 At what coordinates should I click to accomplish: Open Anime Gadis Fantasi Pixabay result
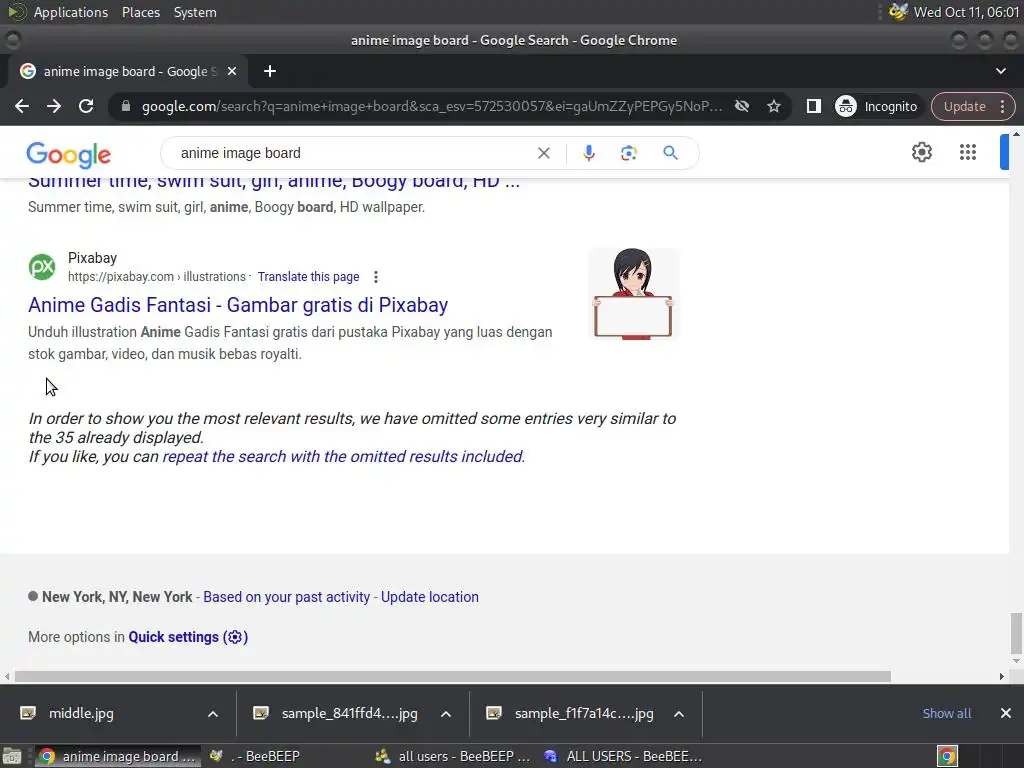pos(238,305)
